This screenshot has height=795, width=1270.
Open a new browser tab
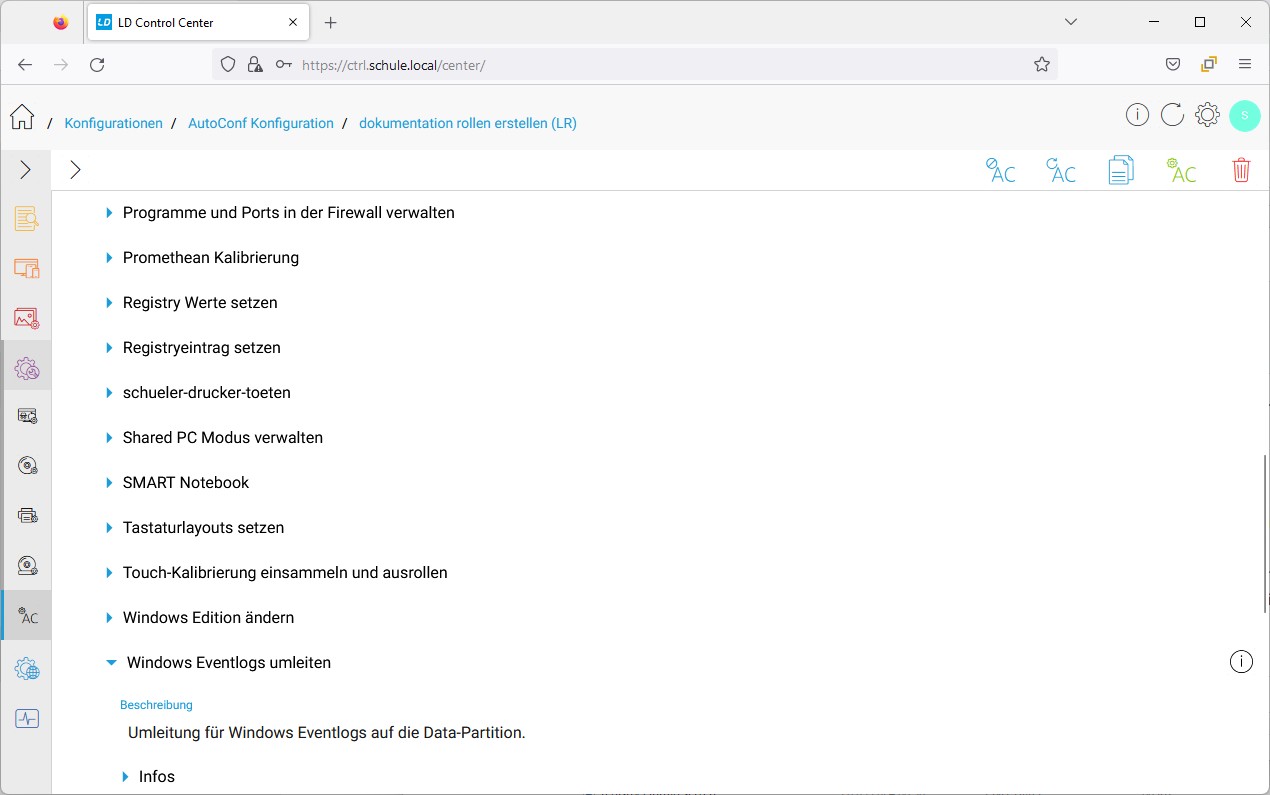click(x=331, y=22)
